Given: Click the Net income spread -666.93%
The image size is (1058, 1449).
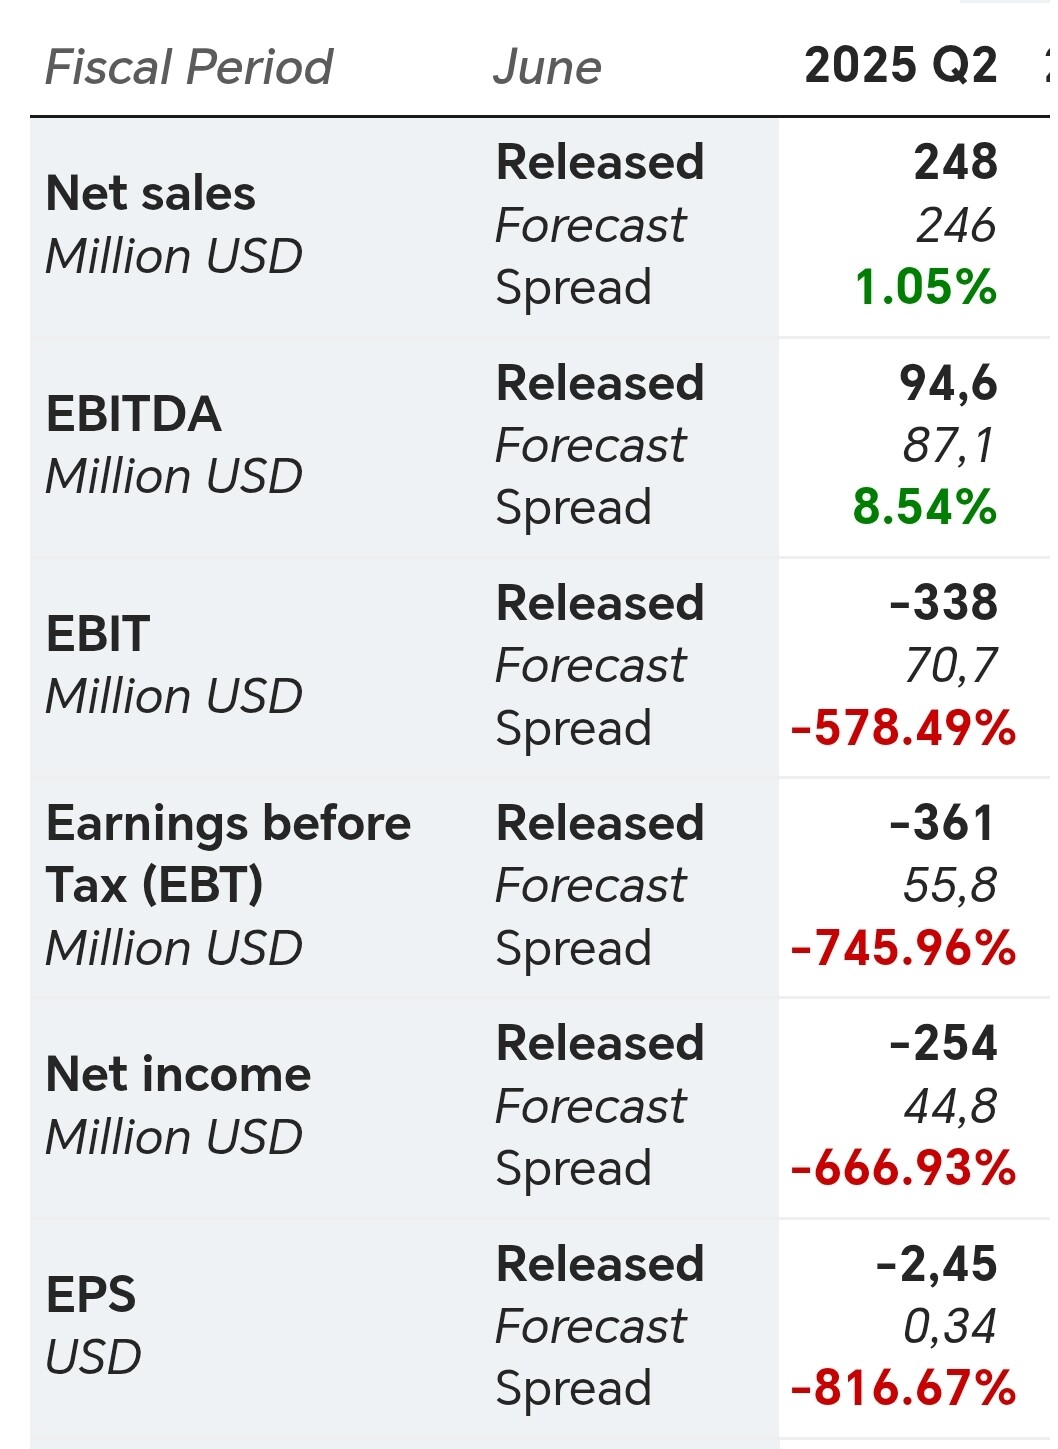Looking at the screenshot, I should tap(903, 1168).
